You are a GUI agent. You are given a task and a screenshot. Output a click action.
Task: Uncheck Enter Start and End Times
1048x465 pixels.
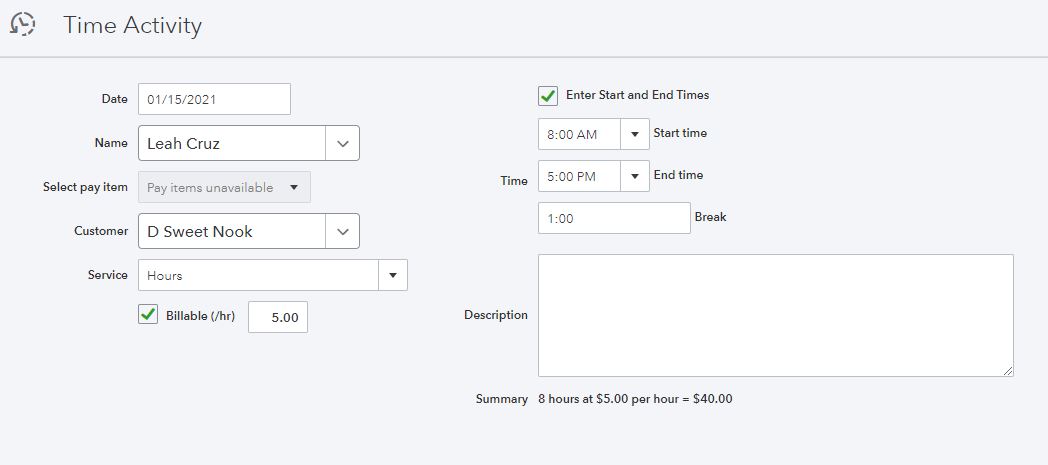(548, 96)
